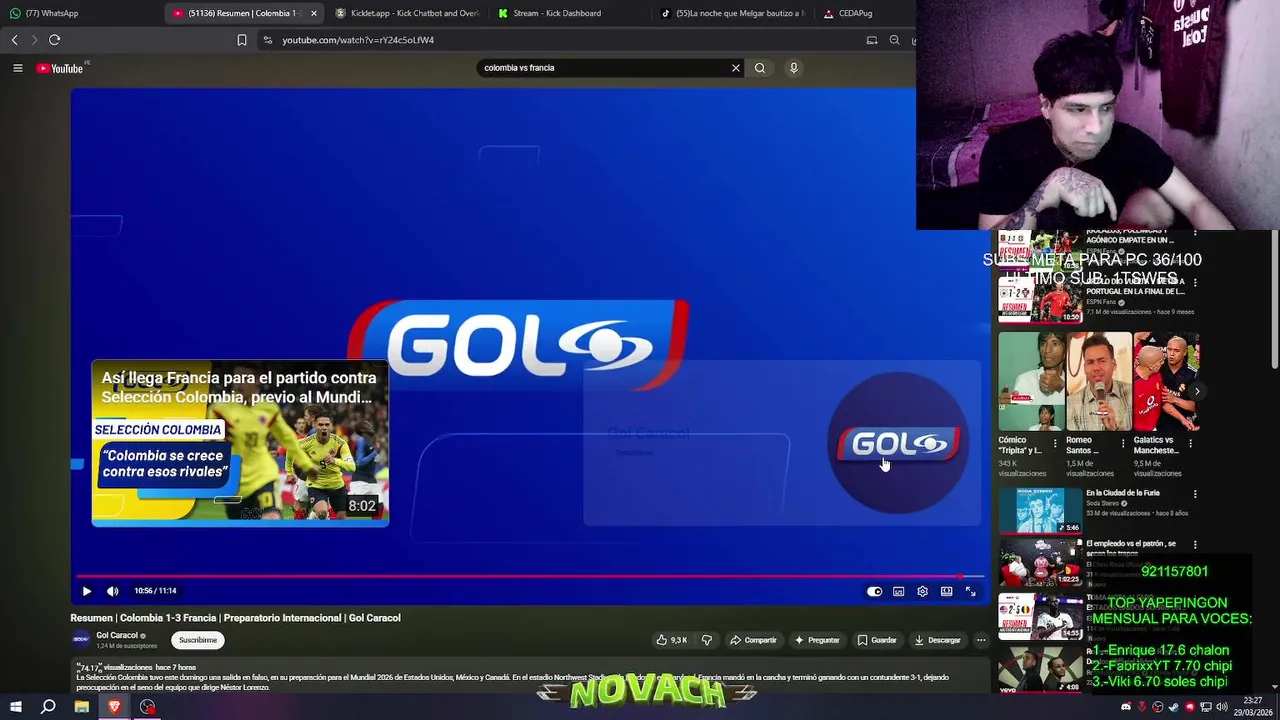Bookmark this page icon
Viewport: 1280px width, 720px height.
(x=242, y=40)
